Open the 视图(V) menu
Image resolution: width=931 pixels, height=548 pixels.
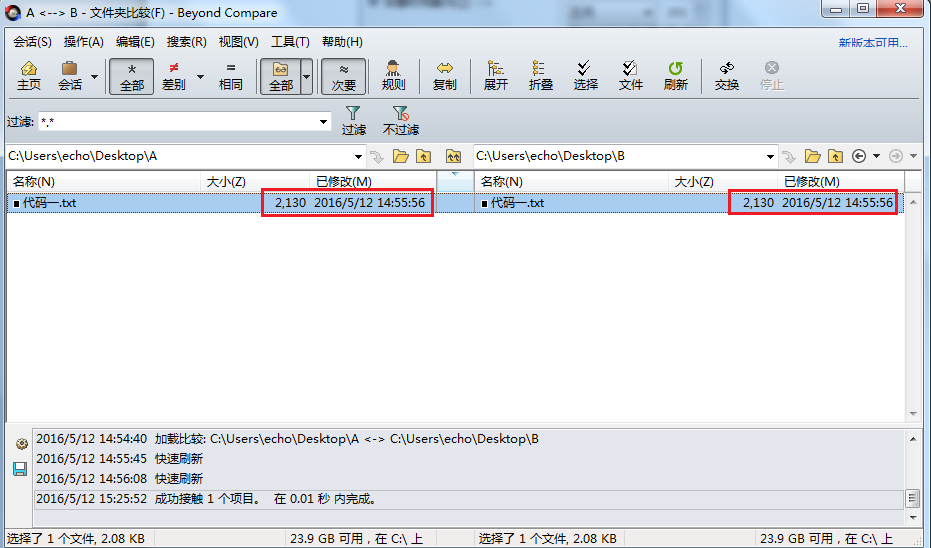click(238, 42)
